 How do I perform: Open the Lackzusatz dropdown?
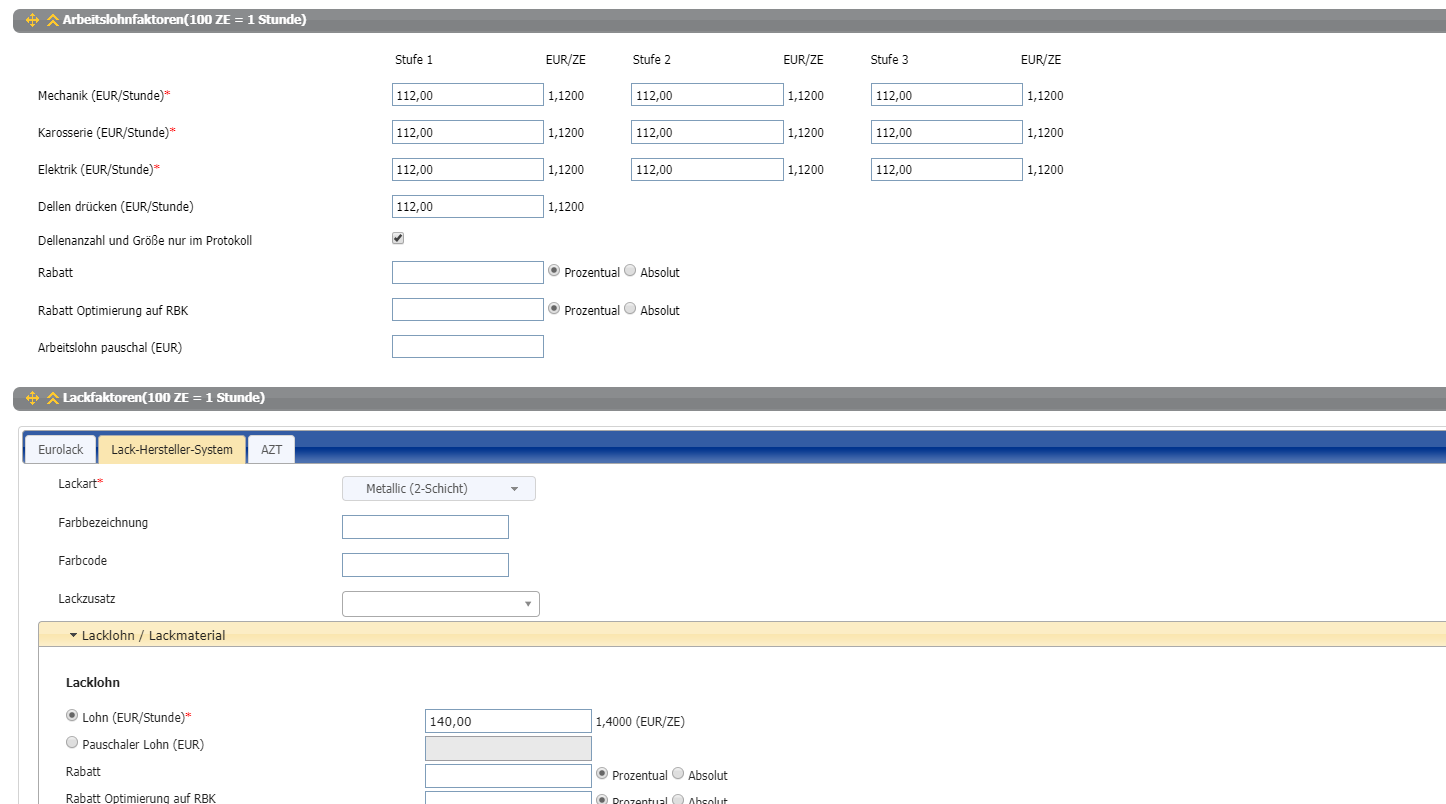(440, 604)
